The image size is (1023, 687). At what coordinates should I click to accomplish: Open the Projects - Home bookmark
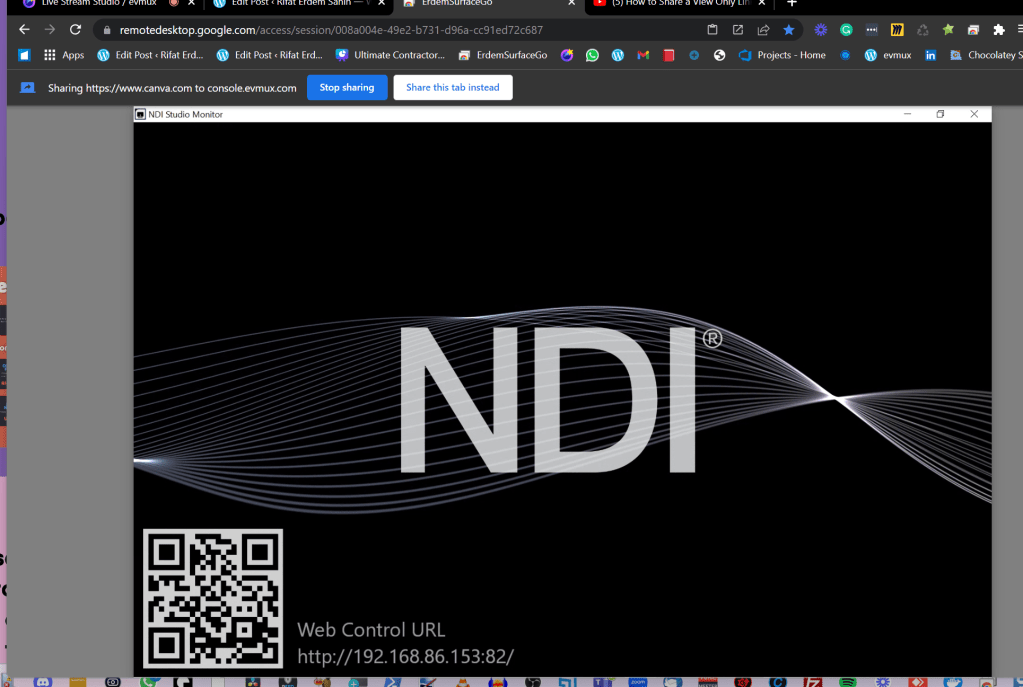click(x=782, y=55)
